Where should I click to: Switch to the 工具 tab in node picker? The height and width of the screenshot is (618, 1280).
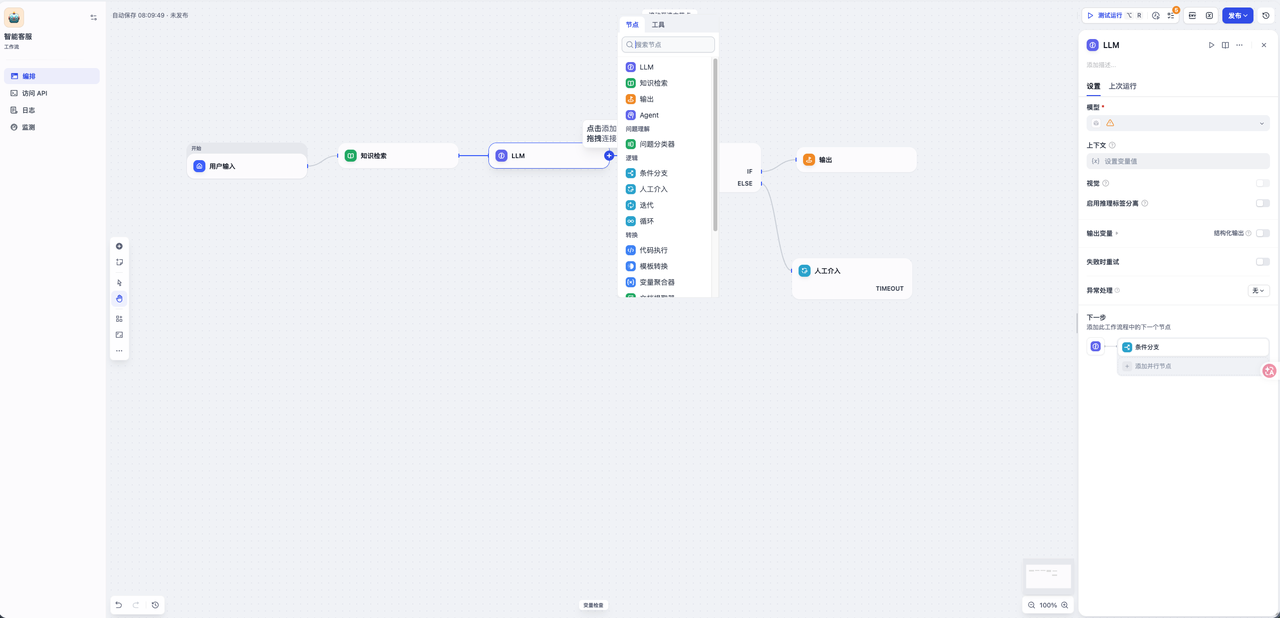point(658,25)
